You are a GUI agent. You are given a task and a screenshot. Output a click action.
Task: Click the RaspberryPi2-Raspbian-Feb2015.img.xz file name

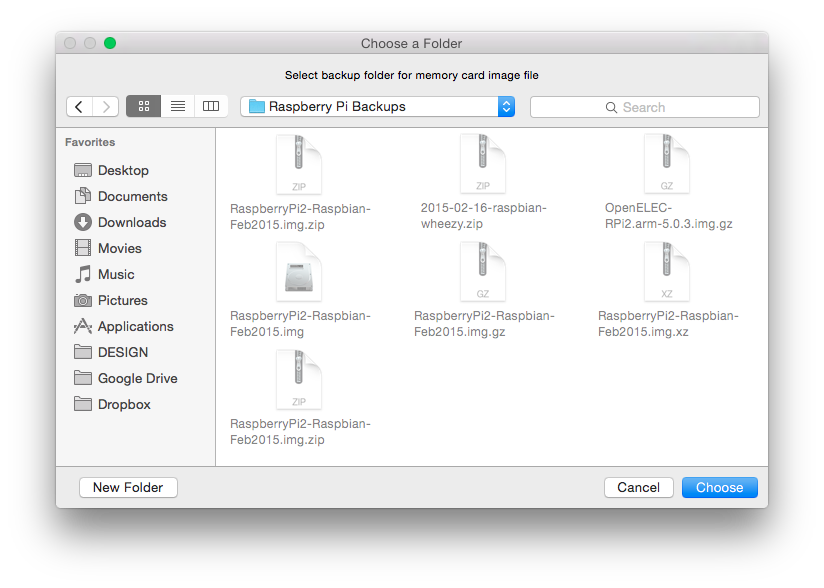click(668, 324)
